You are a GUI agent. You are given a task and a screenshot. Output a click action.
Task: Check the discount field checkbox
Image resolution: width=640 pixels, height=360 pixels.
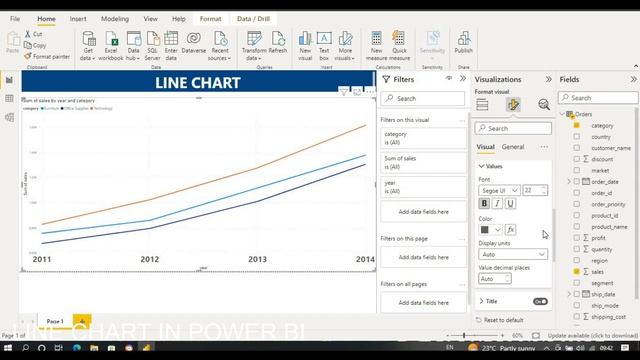pyautogui.click(x=576, y=159)
